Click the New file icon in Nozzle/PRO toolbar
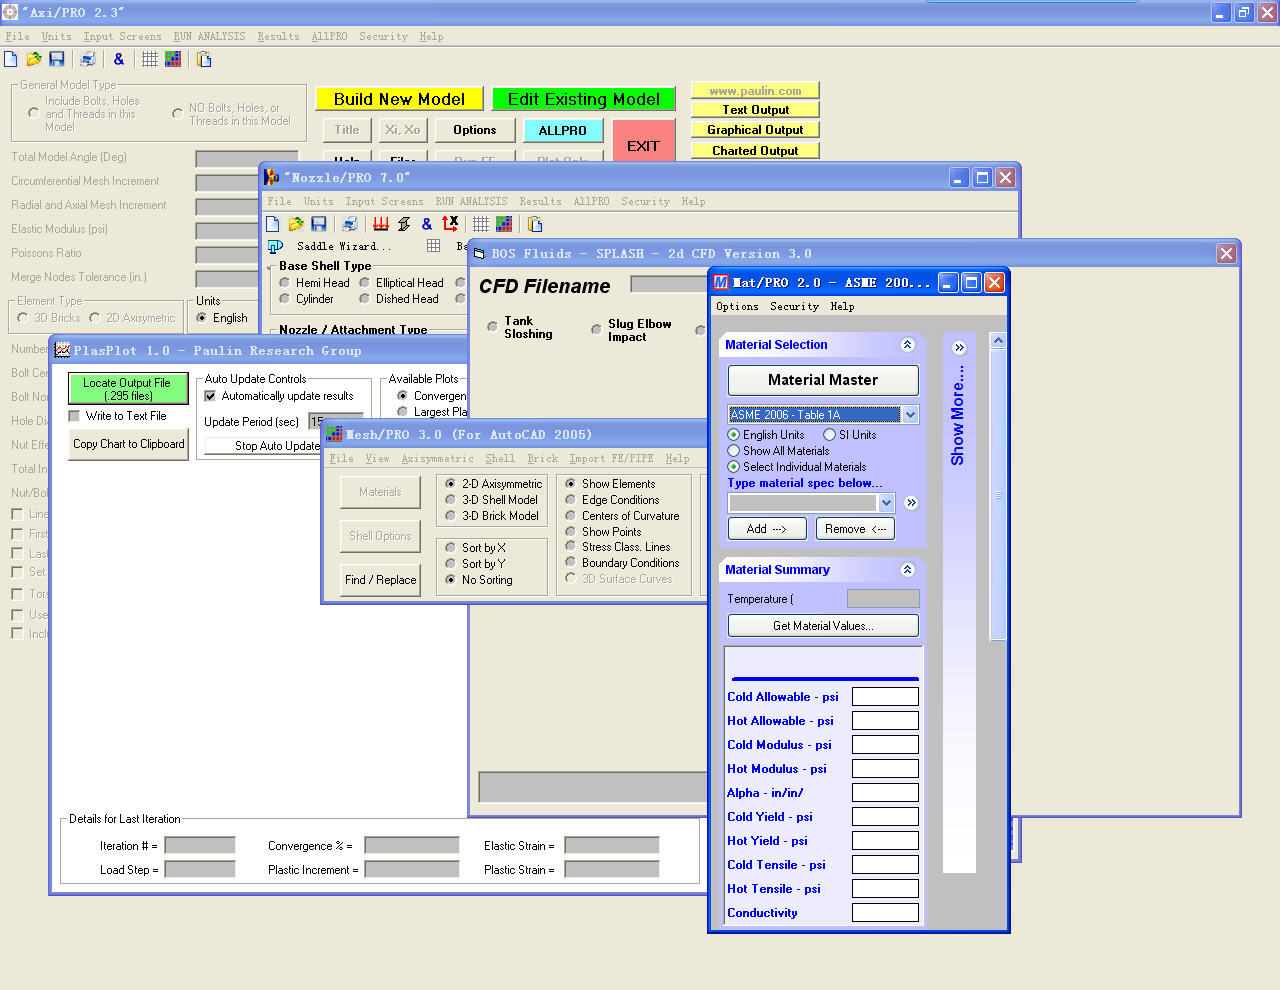 click(x=273, y=224)
